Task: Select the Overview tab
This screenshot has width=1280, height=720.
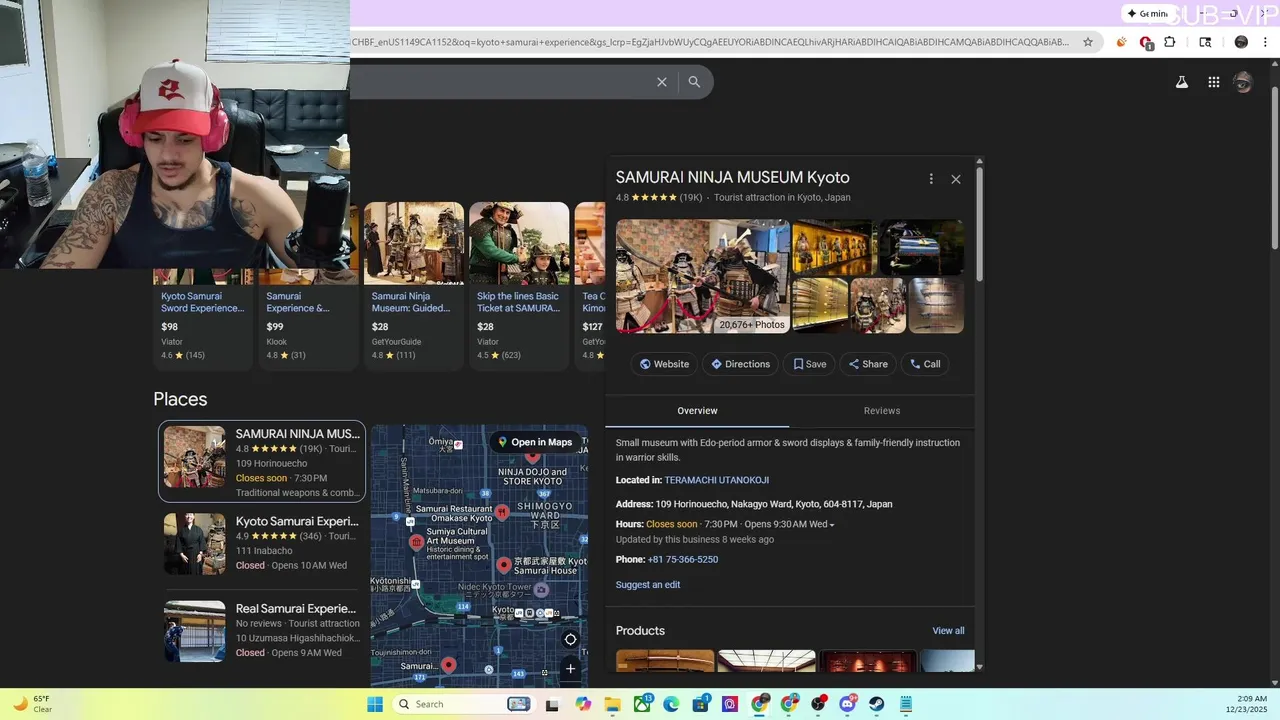Action: (697, 411)
